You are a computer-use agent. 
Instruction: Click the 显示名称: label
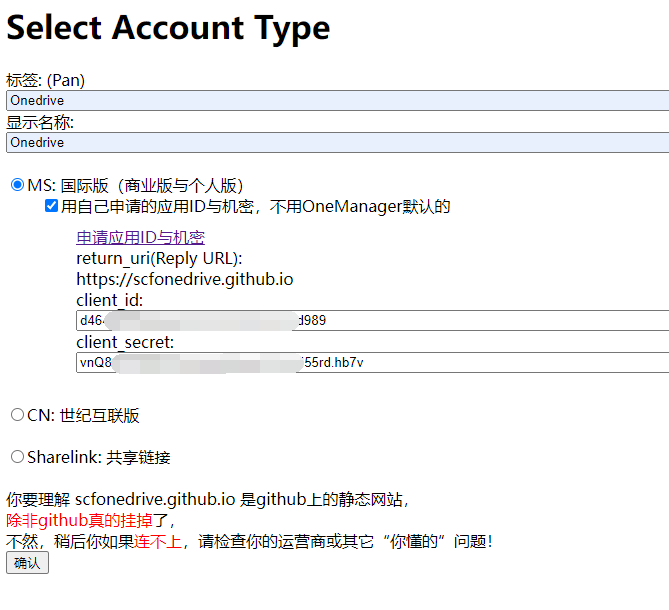click(x=40, y=122)
